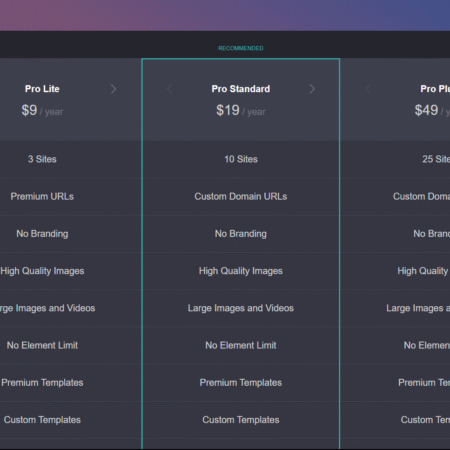Click 'High Quality Images' in Pro Lite column
Viewport: 450px width, 450px height.
click(42, 271)
